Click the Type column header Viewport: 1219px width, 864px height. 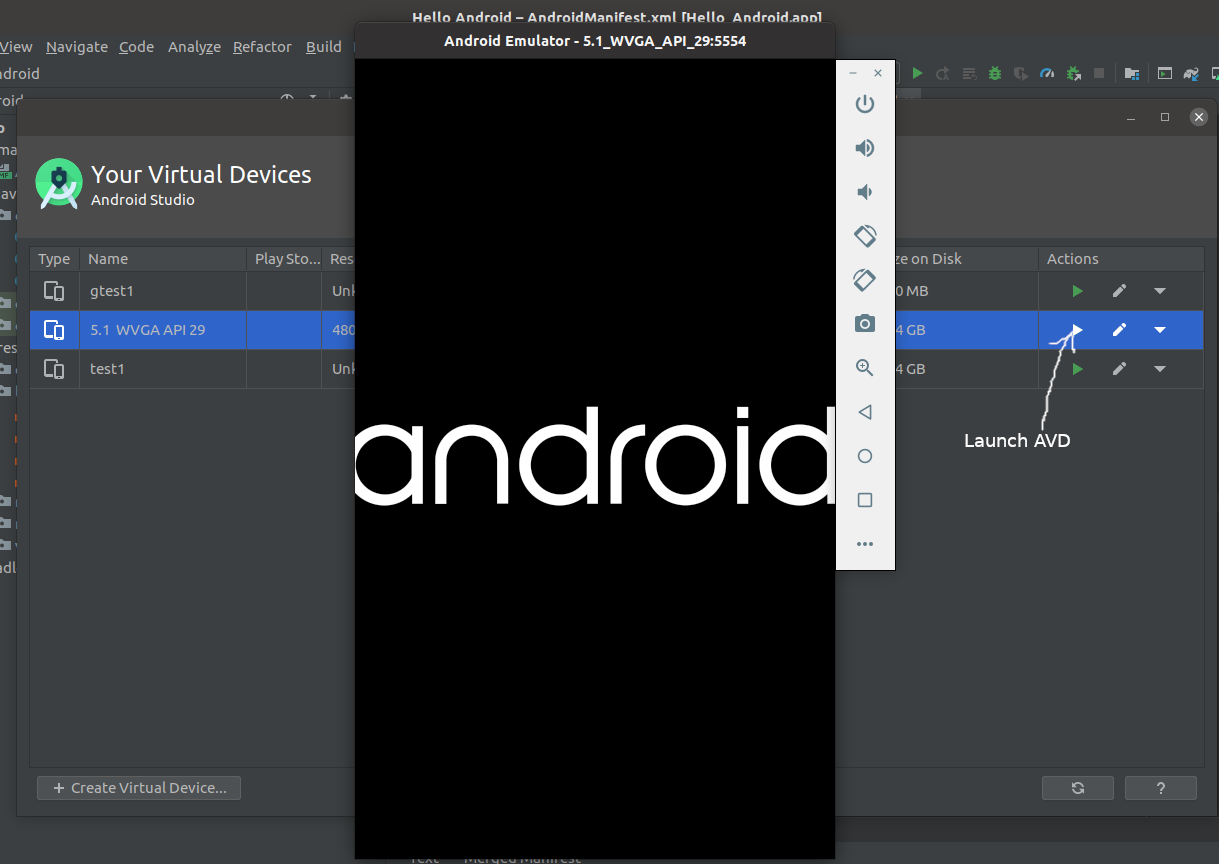54,259
